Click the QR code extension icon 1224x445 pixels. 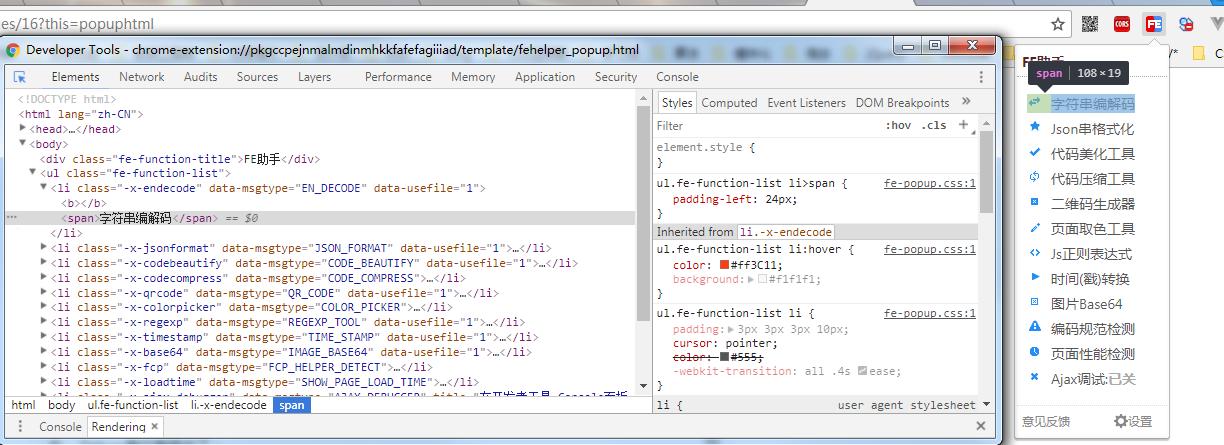(1090, 24)
